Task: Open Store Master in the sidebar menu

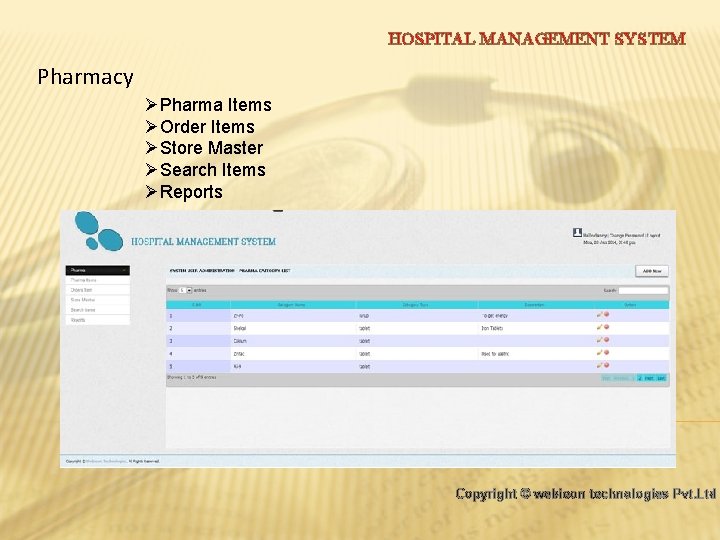Action: (98, 300)
